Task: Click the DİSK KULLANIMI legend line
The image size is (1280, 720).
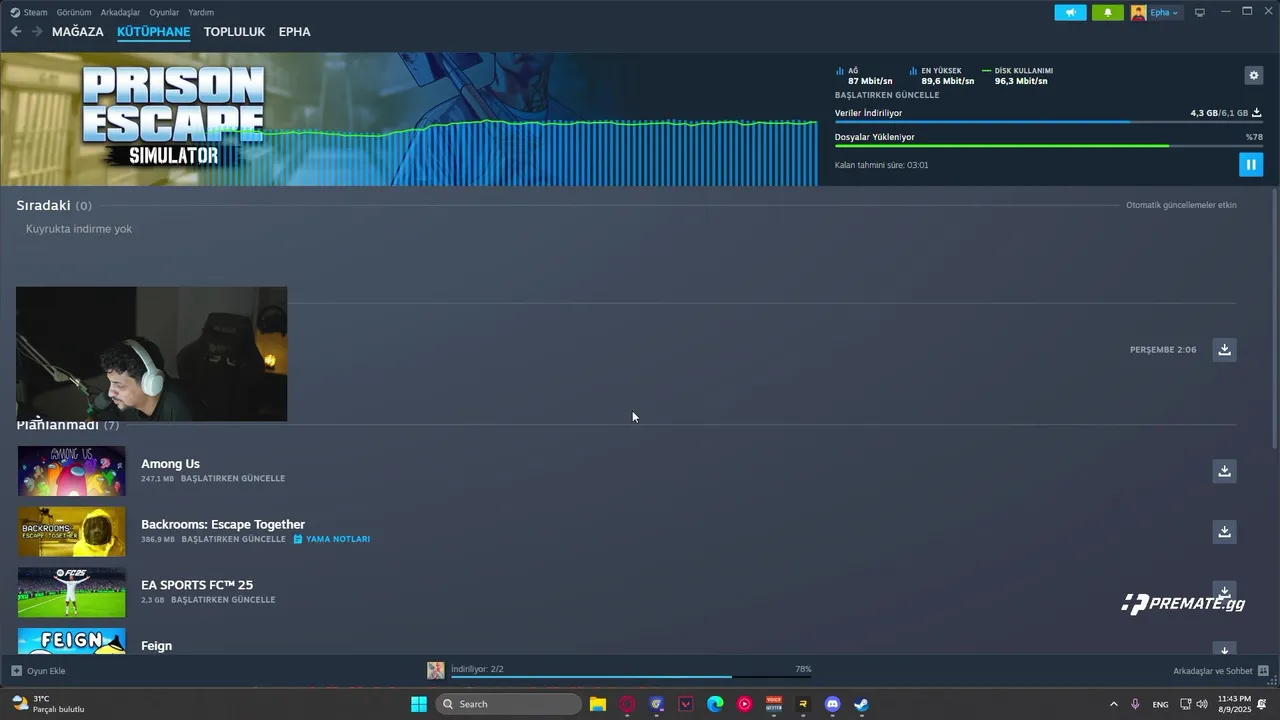Action: pos(987,71)
